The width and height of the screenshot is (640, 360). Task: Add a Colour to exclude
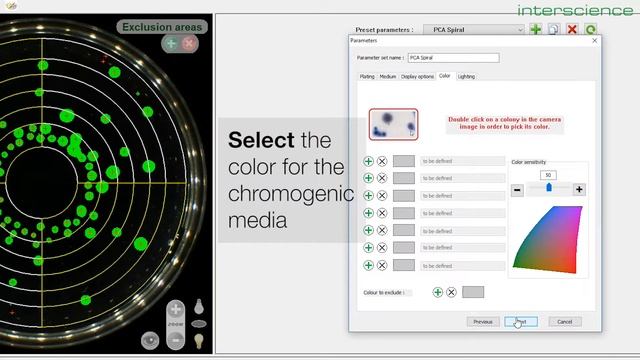coord(438,292)
